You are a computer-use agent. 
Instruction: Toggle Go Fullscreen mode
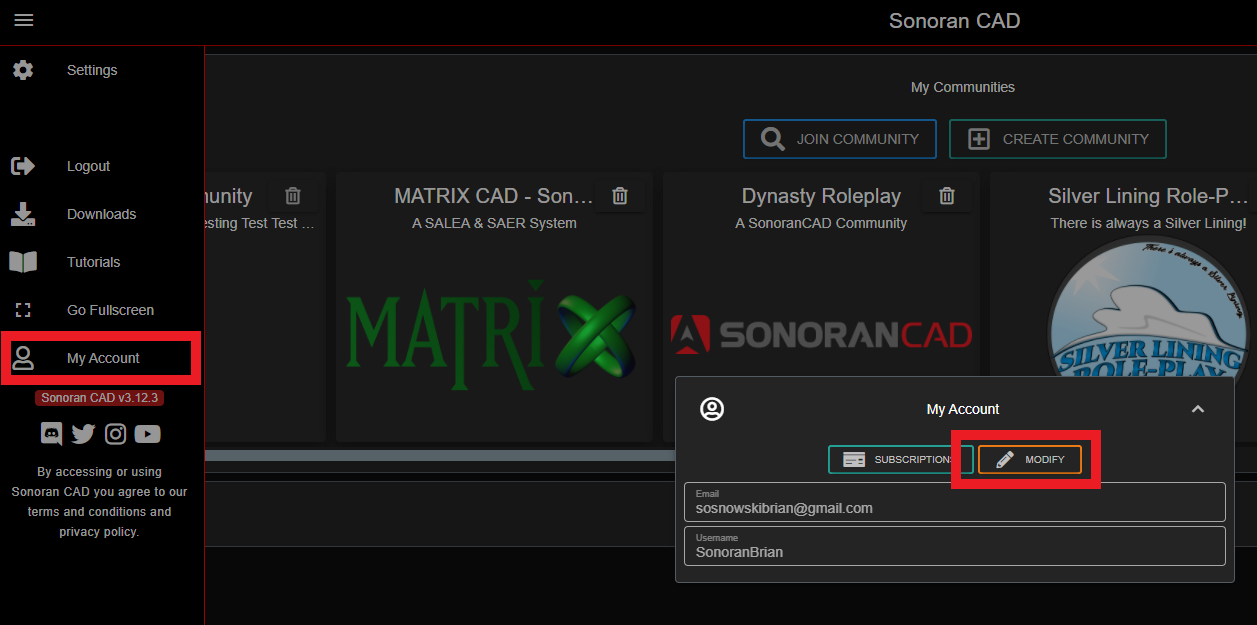(110, 310)
